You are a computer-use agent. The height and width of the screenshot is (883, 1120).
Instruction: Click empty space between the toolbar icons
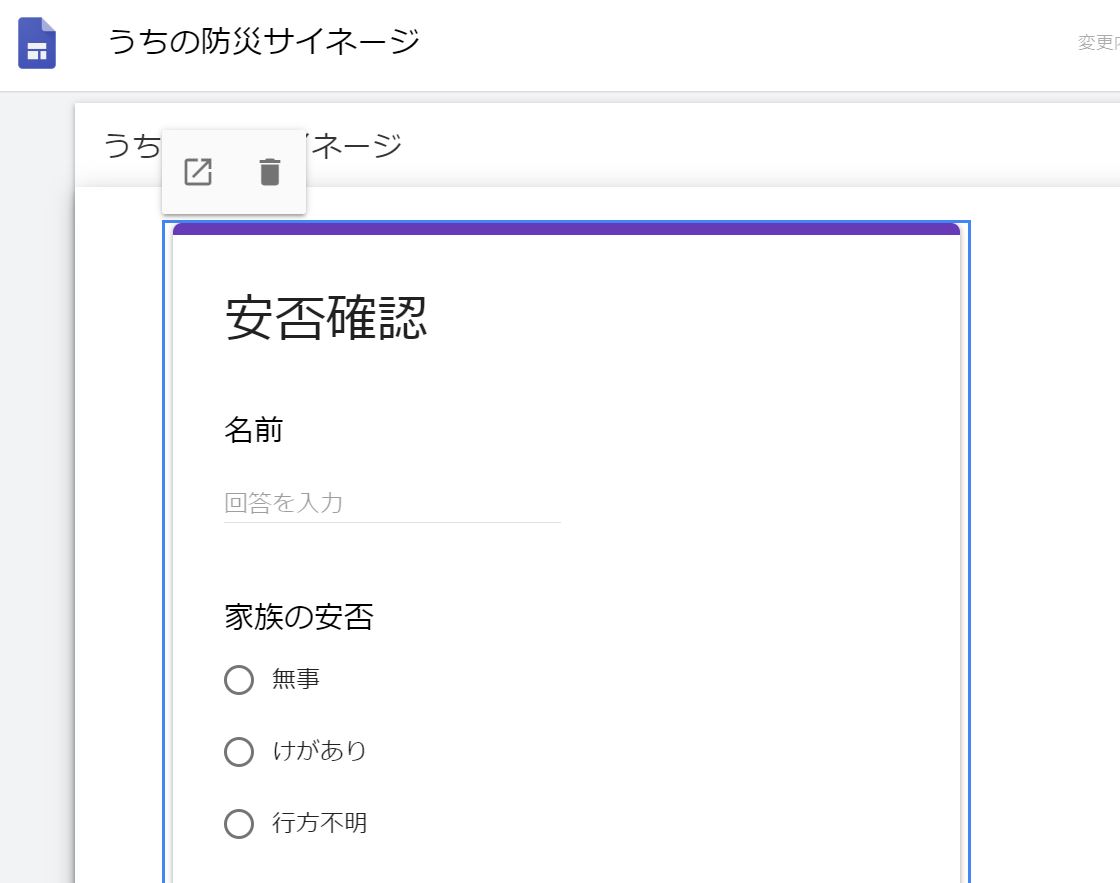coord(234,172)
